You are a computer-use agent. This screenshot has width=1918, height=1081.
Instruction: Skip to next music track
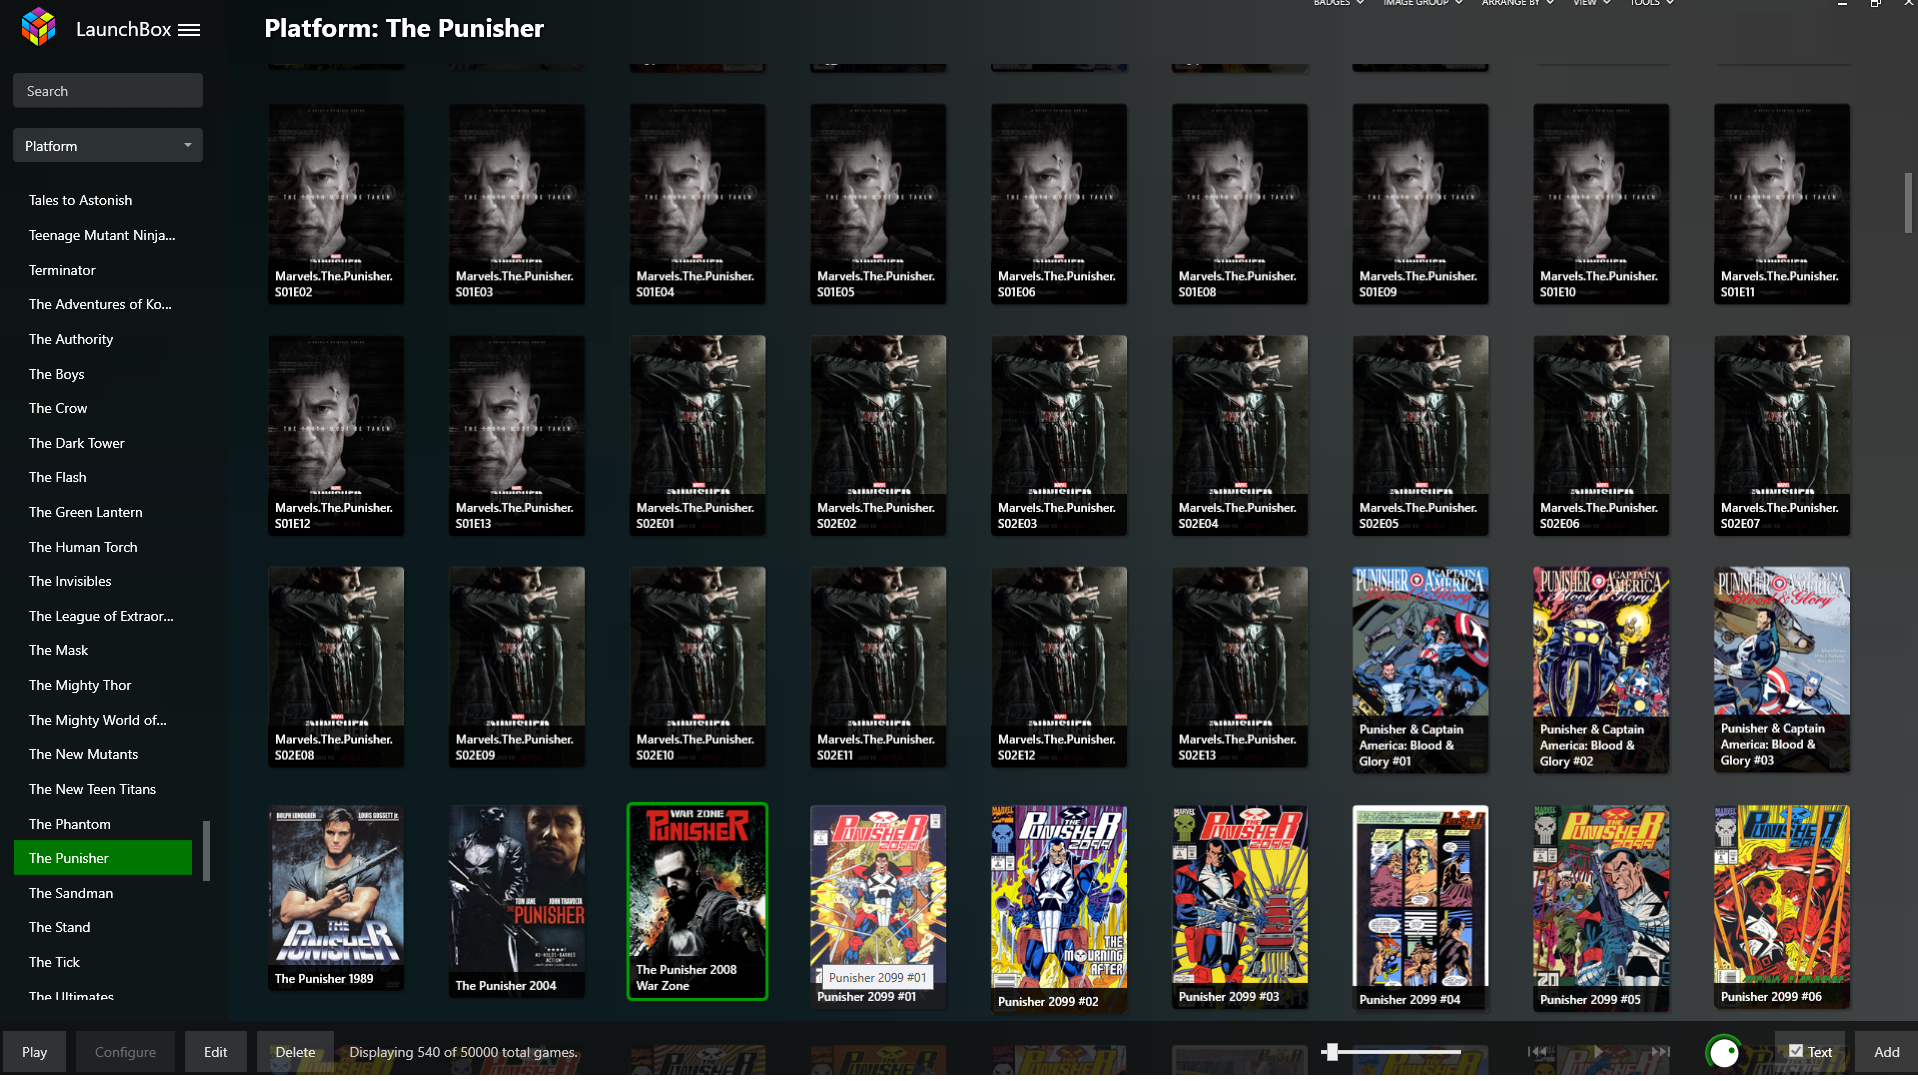[x=1660, y=1052]
